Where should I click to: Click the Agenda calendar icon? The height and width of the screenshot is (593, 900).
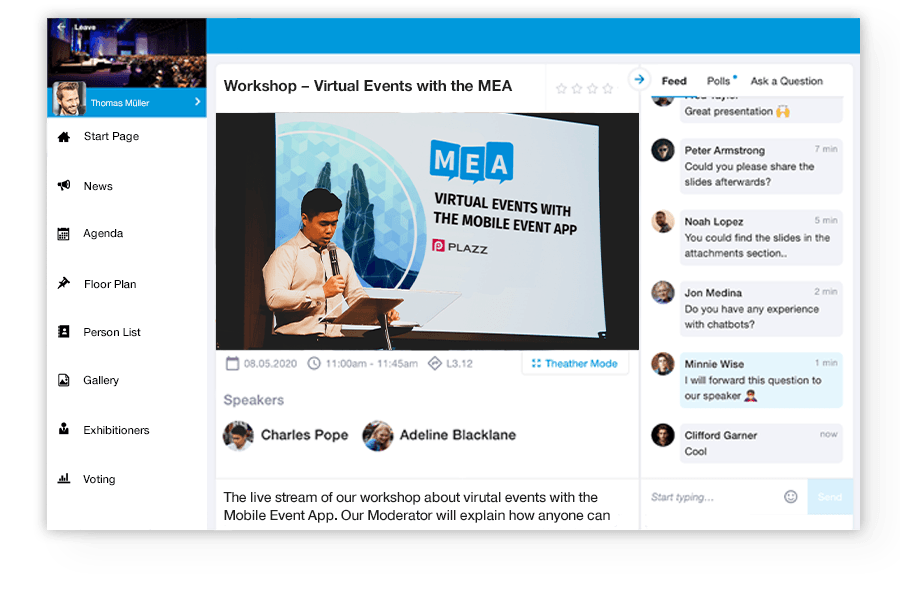pyautogui.click(x=64, y=234)
